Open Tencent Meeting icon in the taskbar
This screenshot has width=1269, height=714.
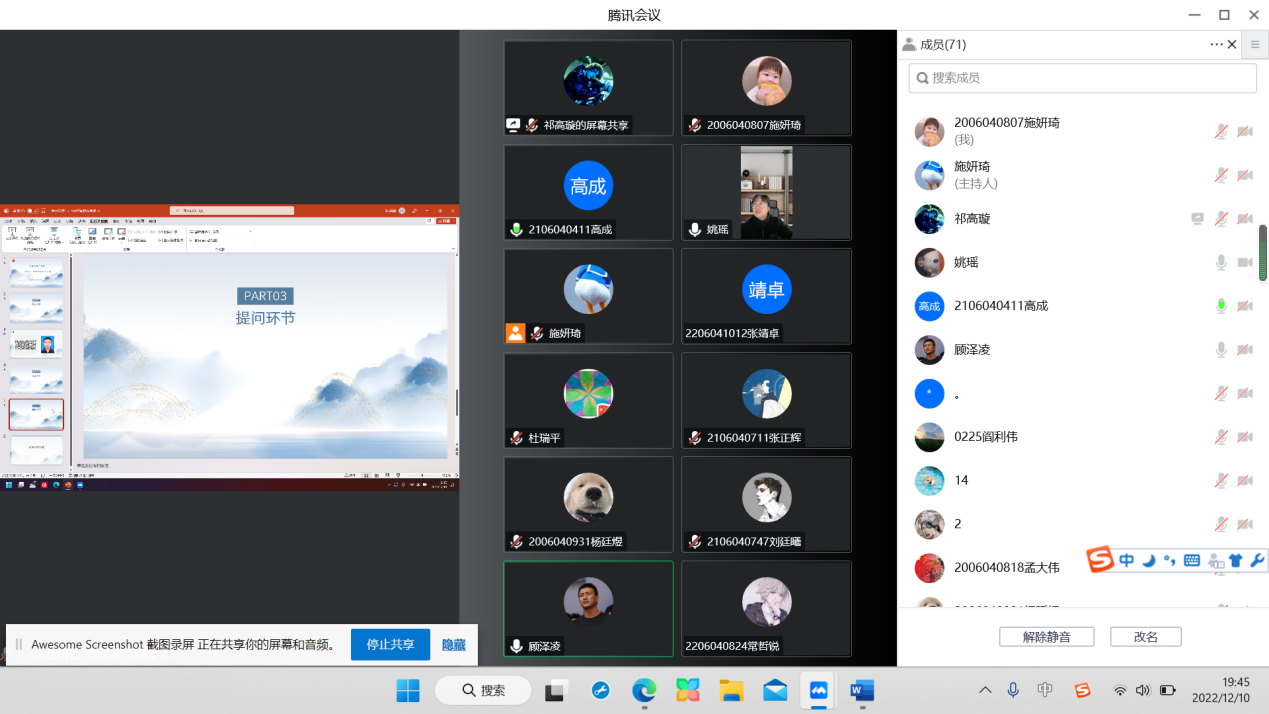point(818,690)
